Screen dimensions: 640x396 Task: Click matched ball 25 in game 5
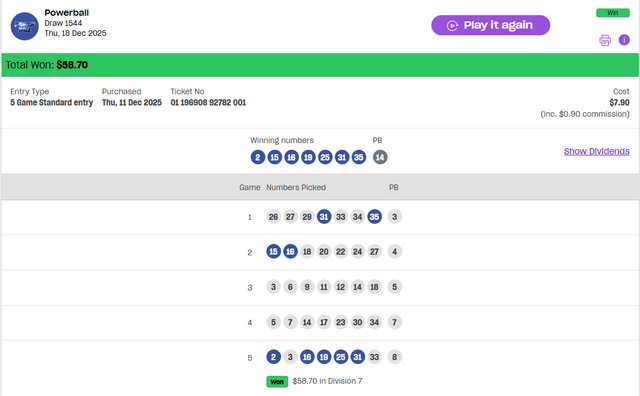click(341, 357)
